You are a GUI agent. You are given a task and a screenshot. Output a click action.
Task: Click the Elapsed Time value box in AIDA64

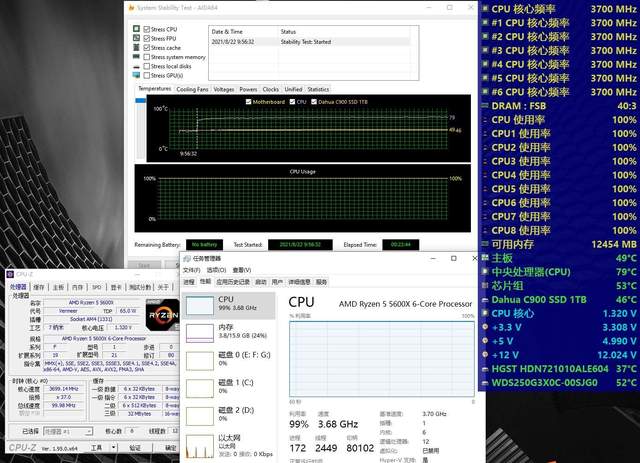[x=400, y=245]
